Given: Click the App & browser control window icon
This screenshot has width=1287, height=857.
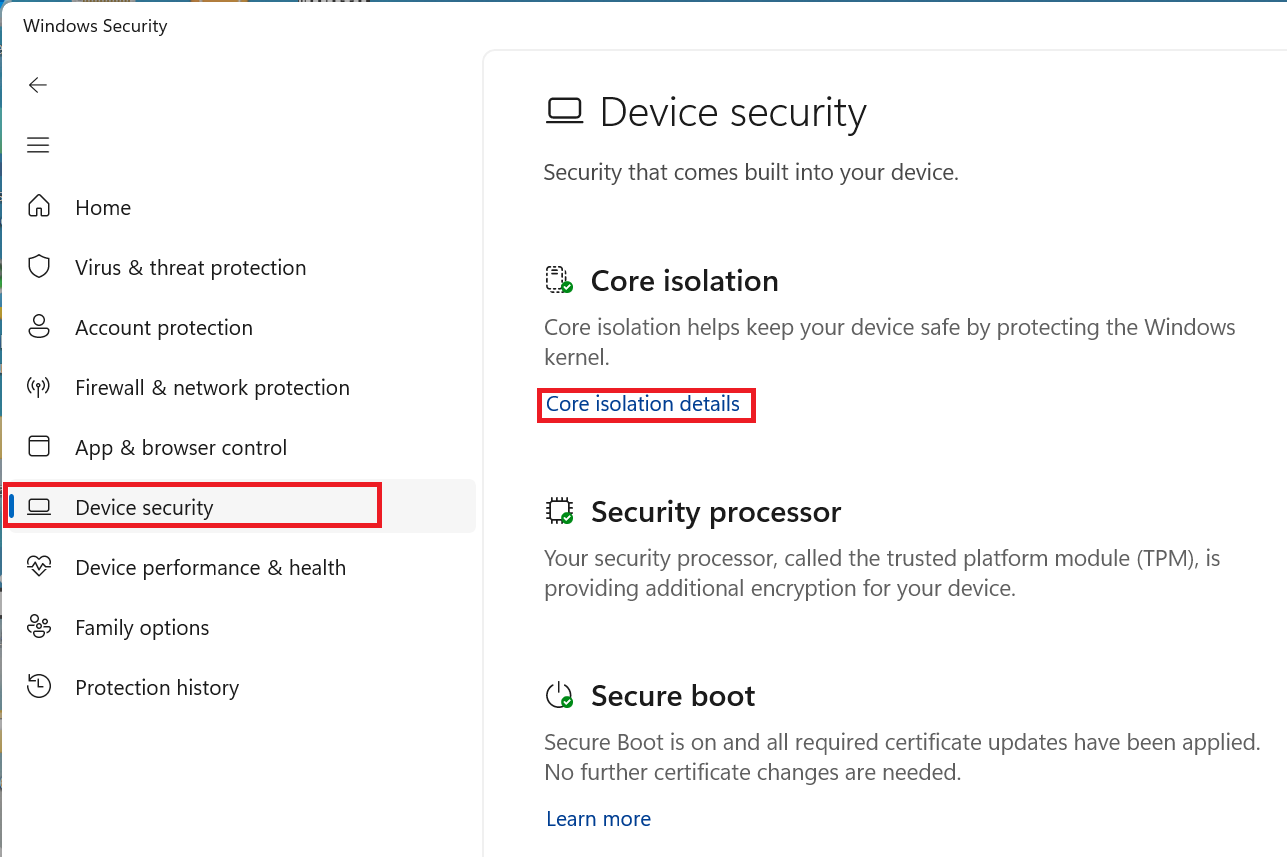Looking at the screenshot, I should pyautogui.click(x=39, y=446).
